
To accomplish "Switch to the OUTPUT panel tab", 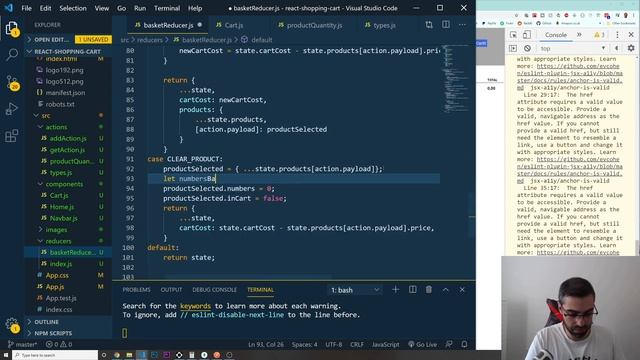I will click(x=171, y=290).
